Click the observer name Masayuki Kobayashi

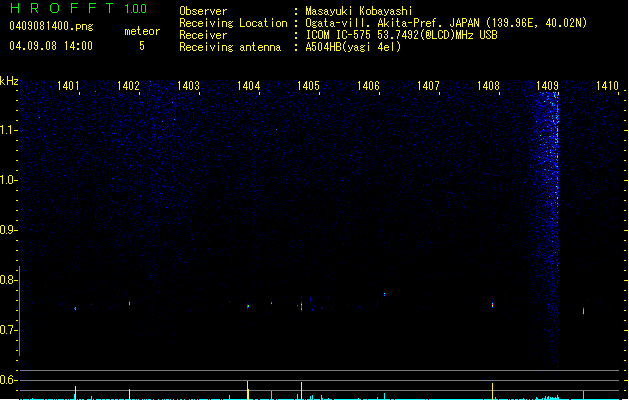click(359, 11)
